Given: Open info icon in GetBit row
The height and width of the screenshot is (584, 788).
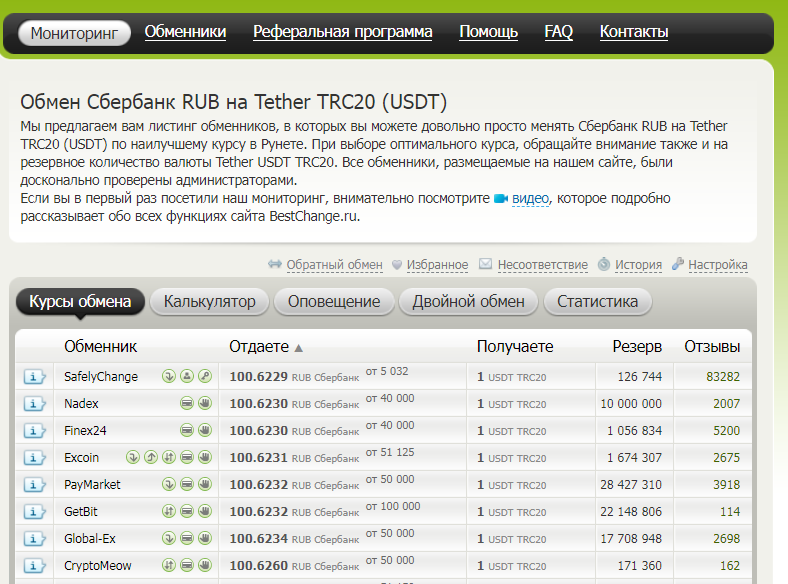Looking at the screenshot, I should (34, 512).
